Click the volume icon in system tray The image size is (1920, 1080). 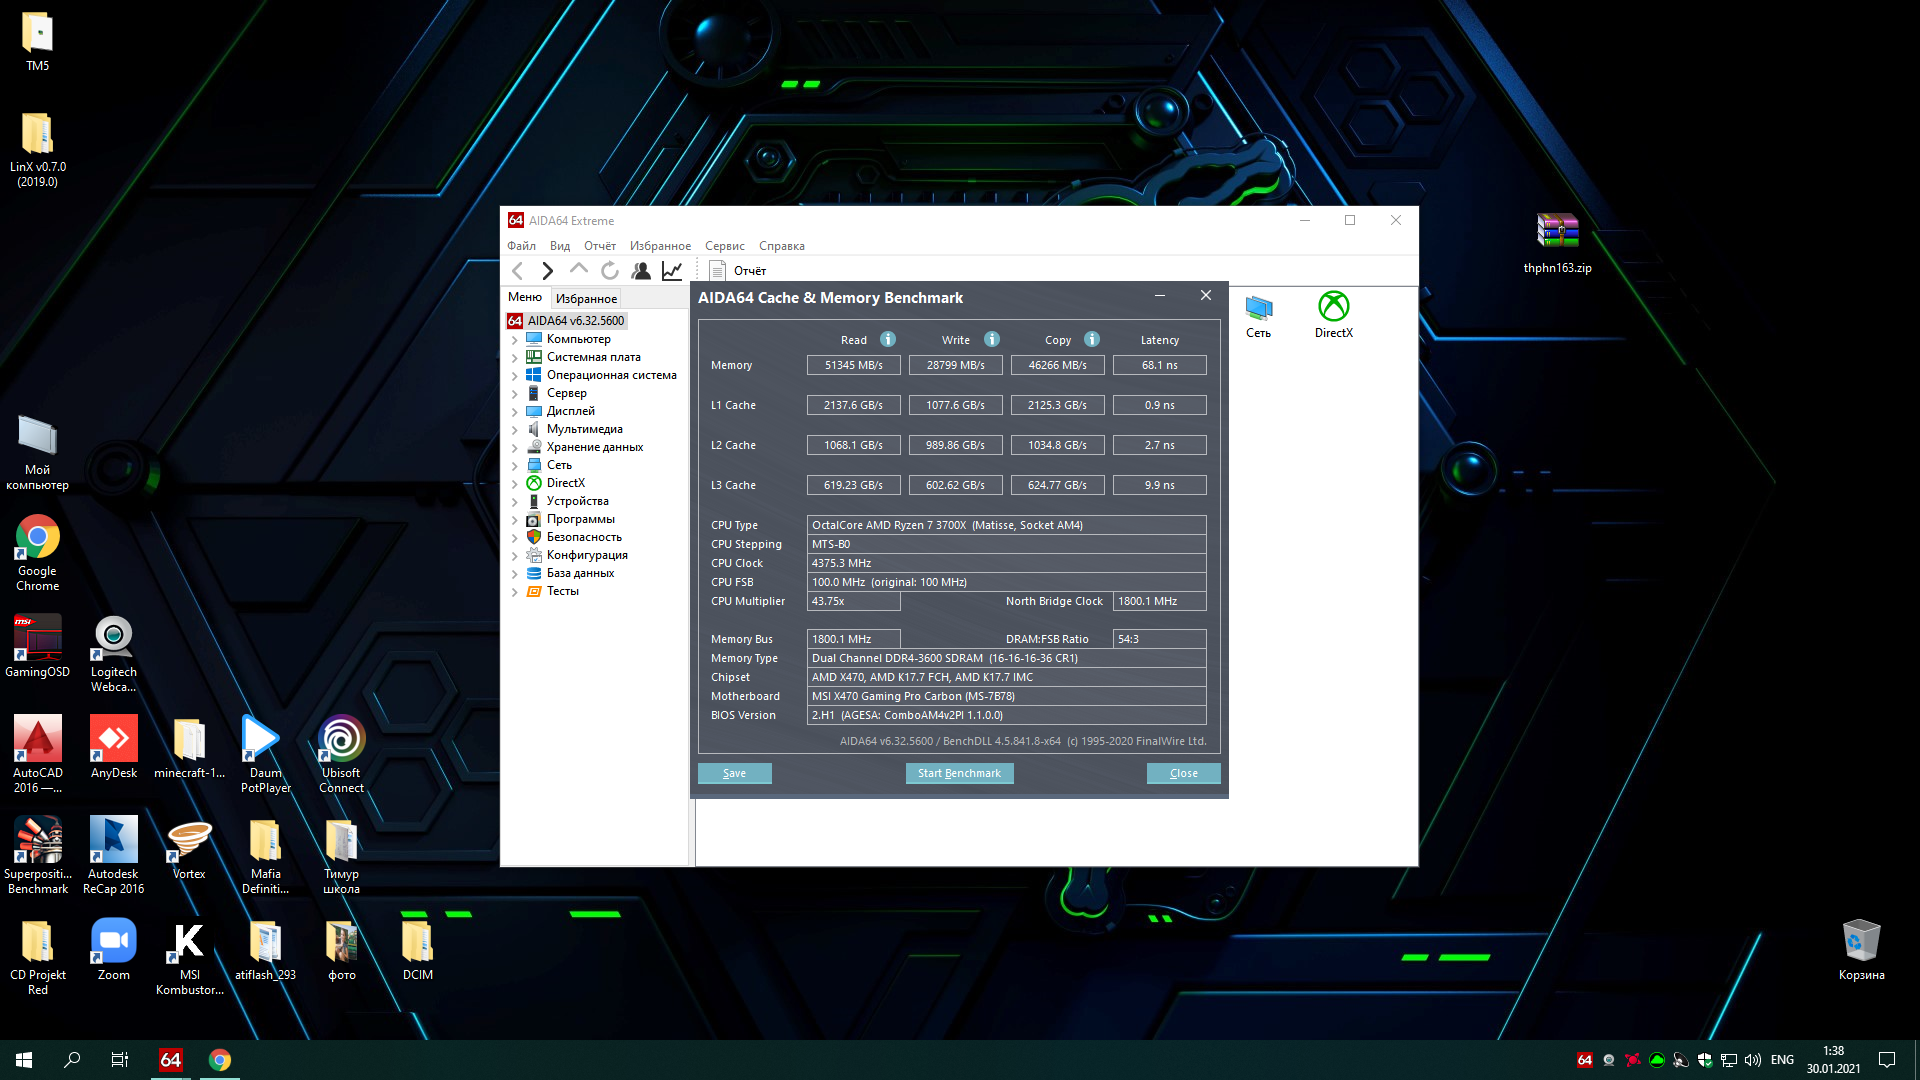(x=1753, y=1060)
